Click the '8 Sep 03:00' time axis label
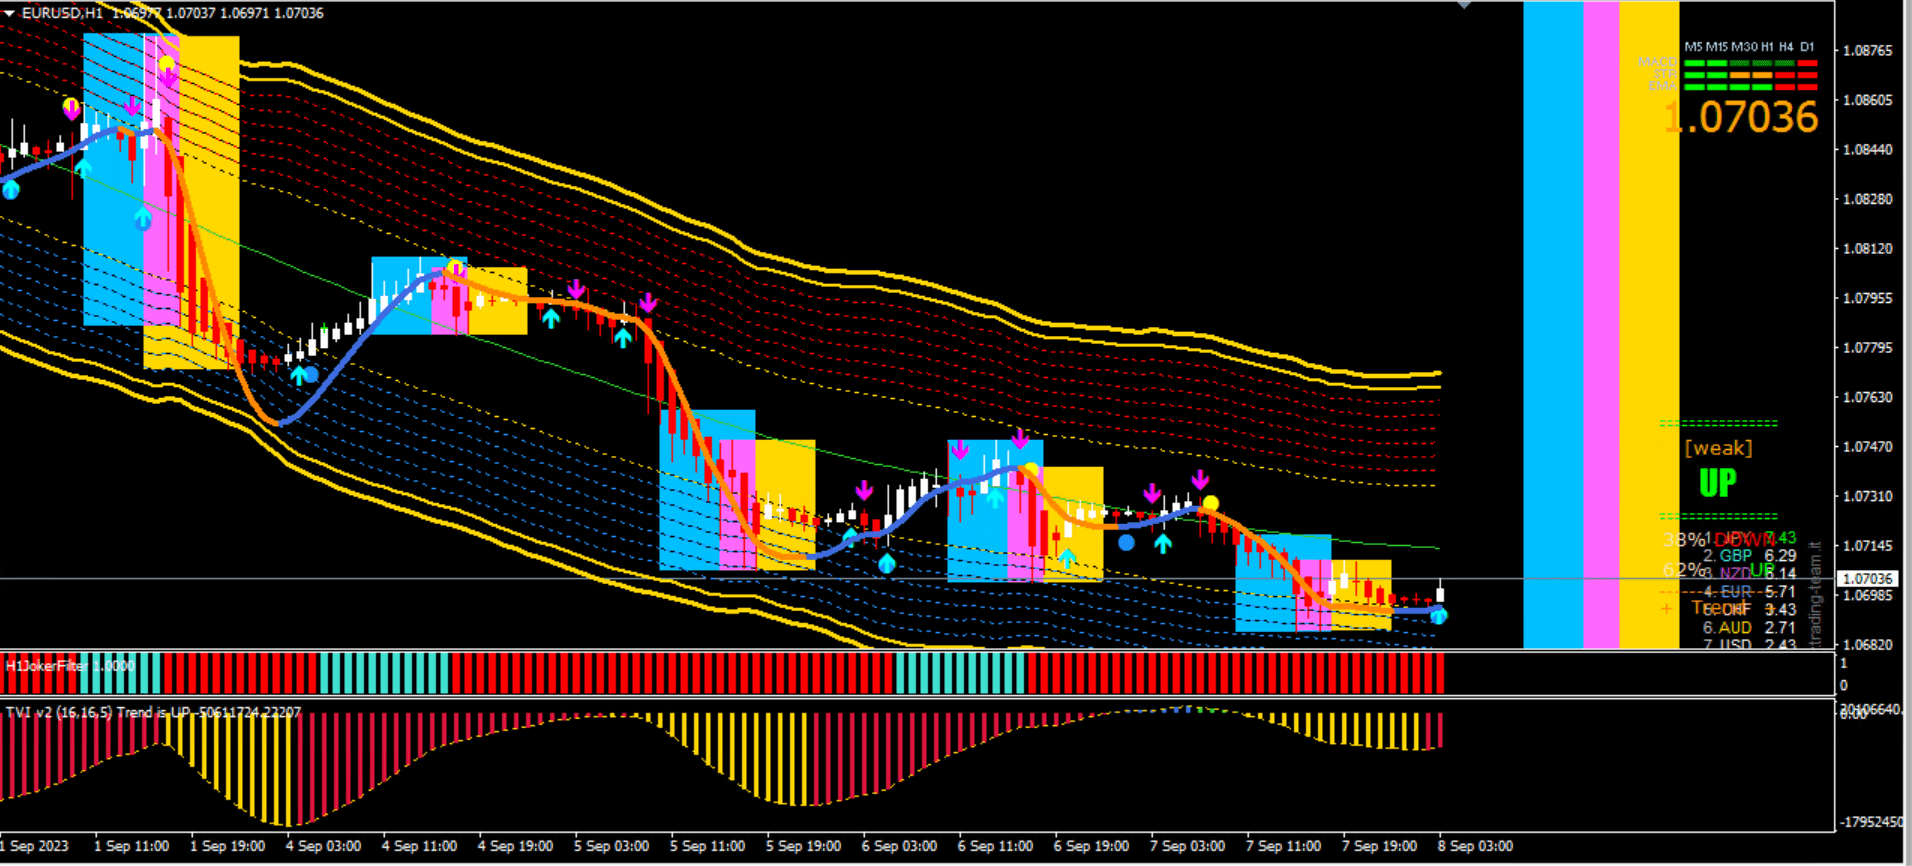 [x=1475, y=846]
